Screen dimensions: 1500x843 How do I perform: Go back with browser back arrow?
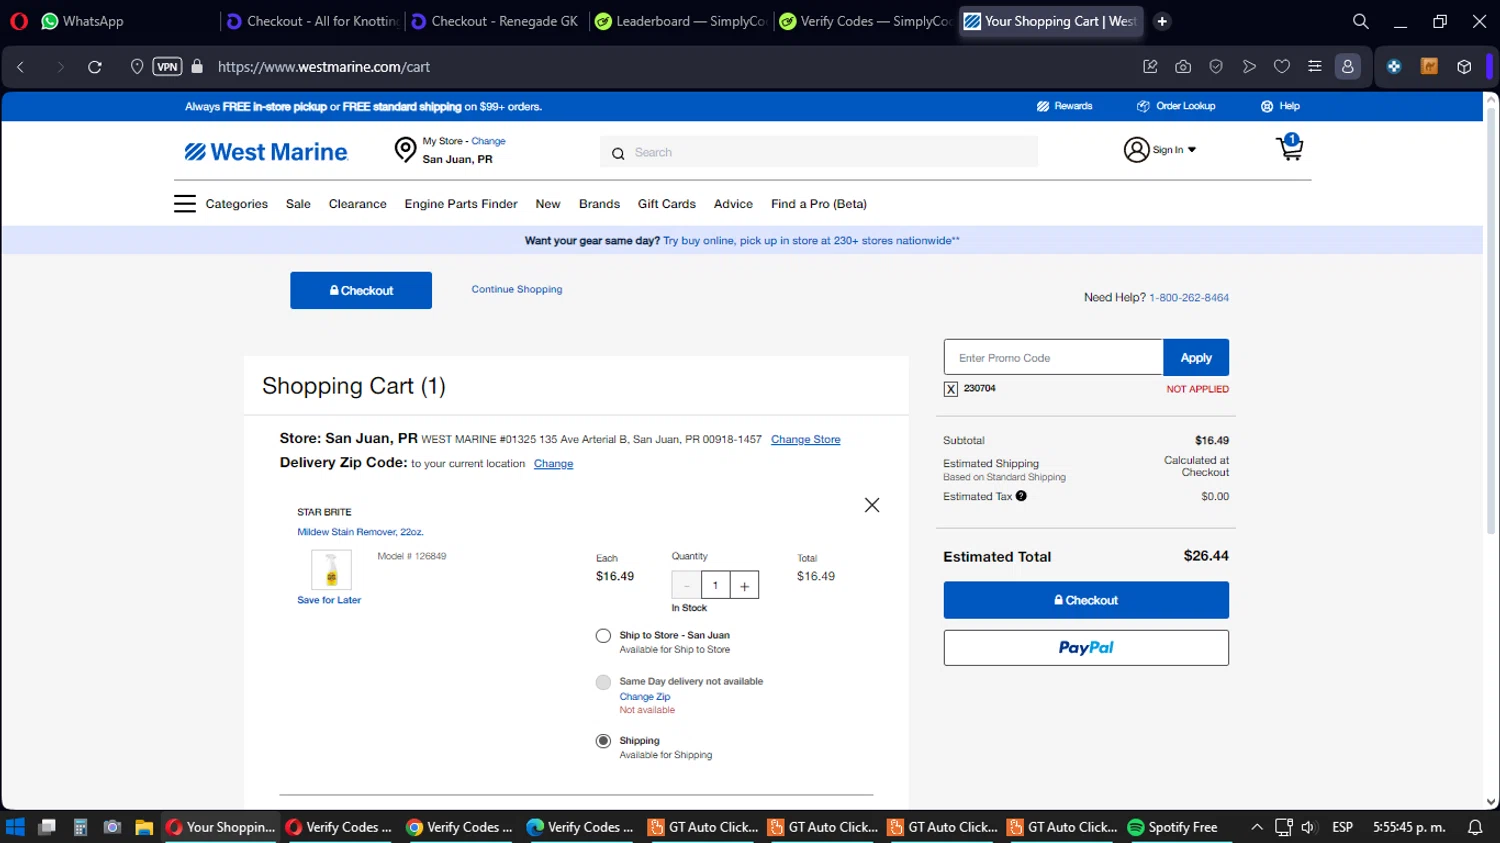coord(20,67)
